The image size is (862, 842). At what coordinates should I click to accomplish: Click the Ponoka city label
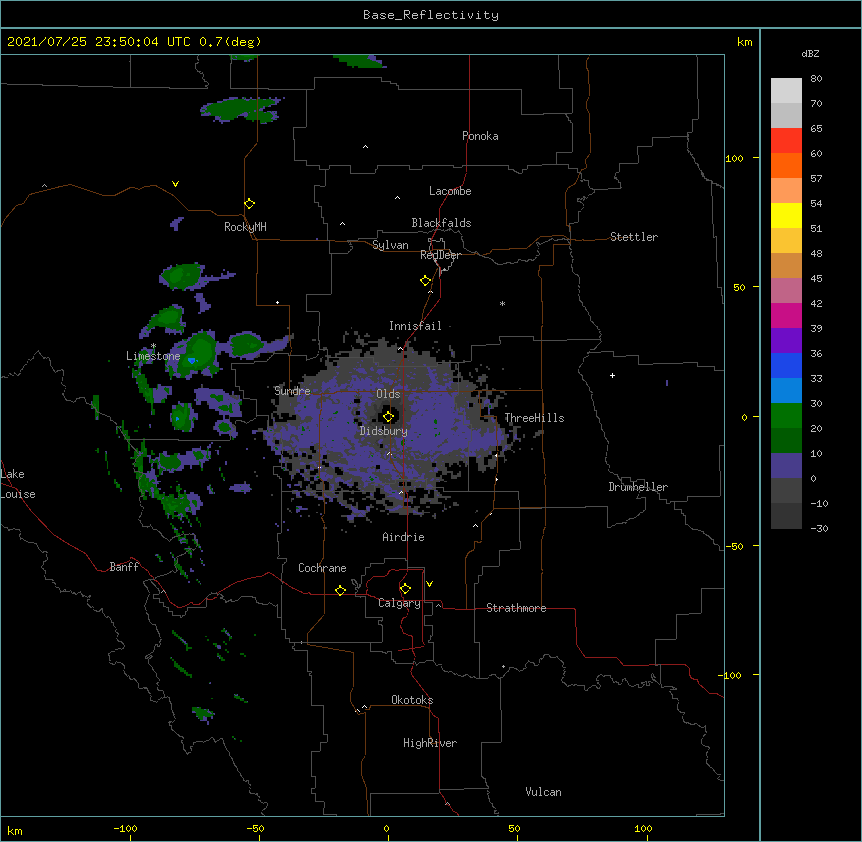coord(480,136)
